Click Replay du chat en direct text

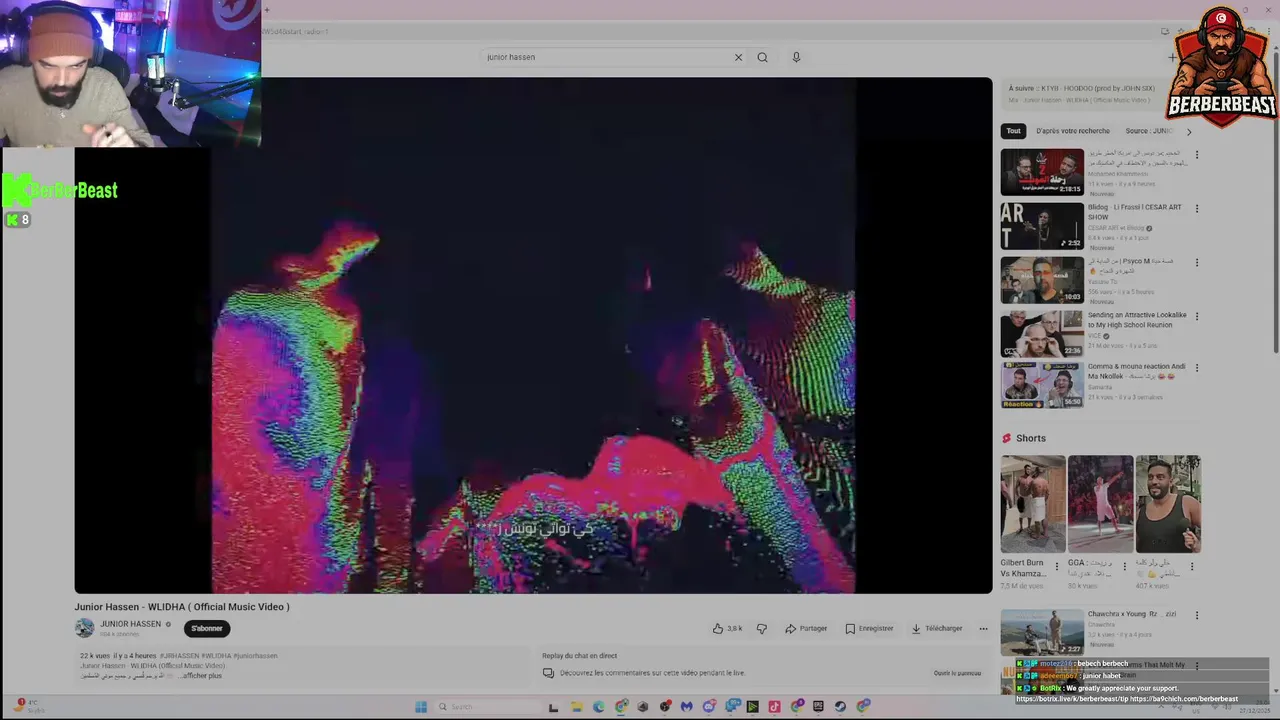coord(579,656)
